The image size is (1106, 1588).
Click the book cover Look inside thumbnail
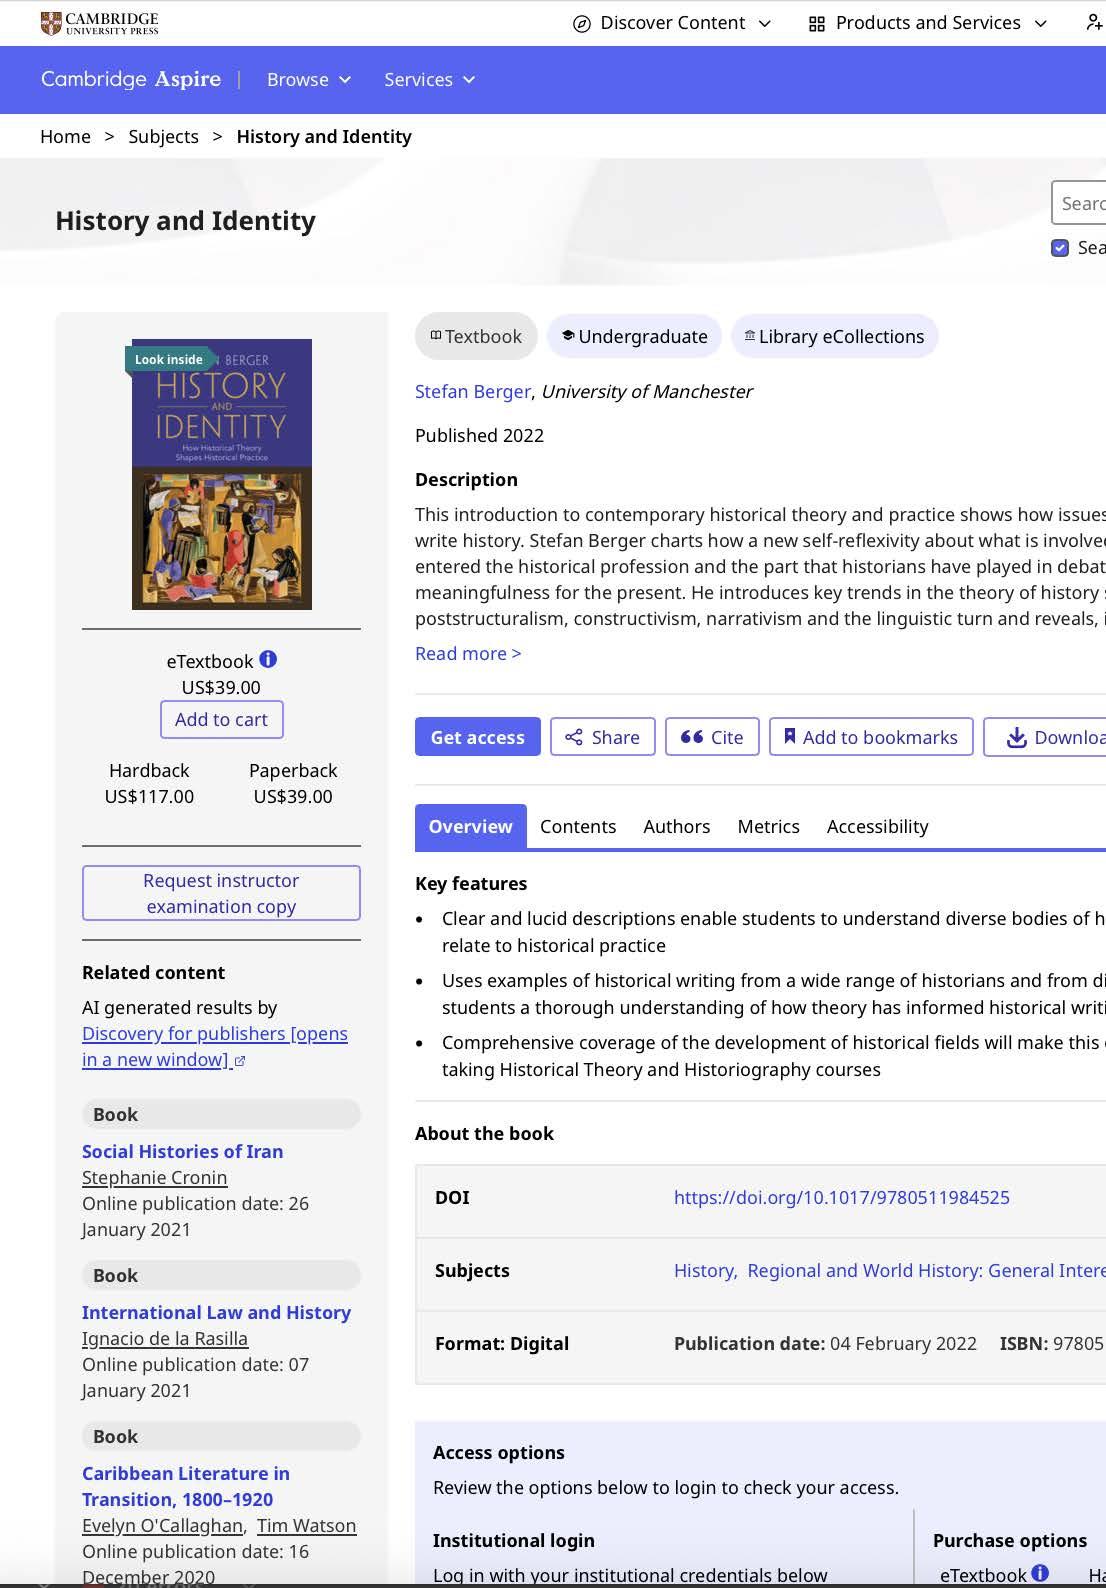click(x=222, y=474)
